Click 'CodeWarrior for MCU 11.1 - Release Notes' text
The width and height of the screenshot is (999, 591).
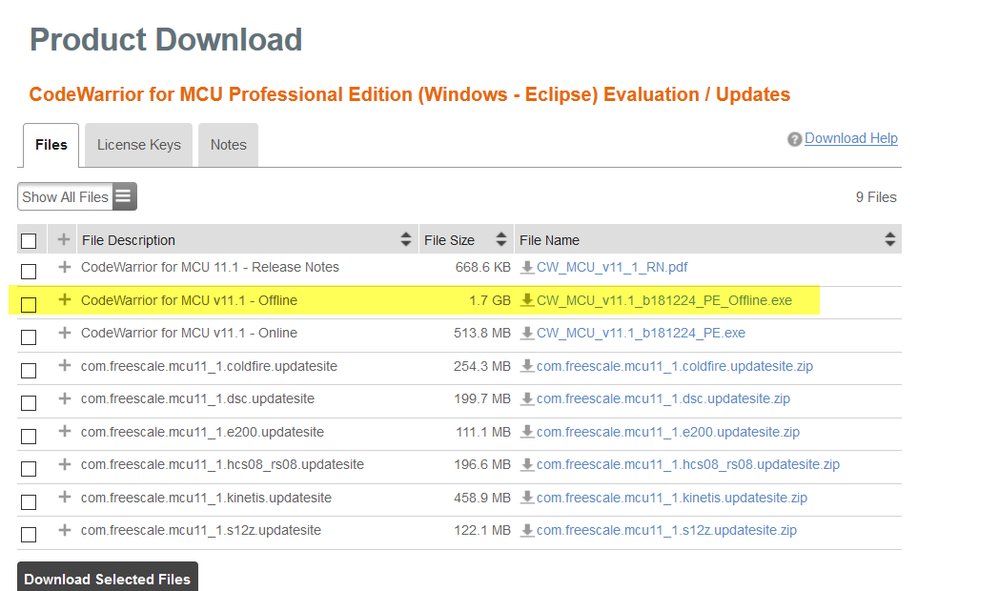point(210,267)
